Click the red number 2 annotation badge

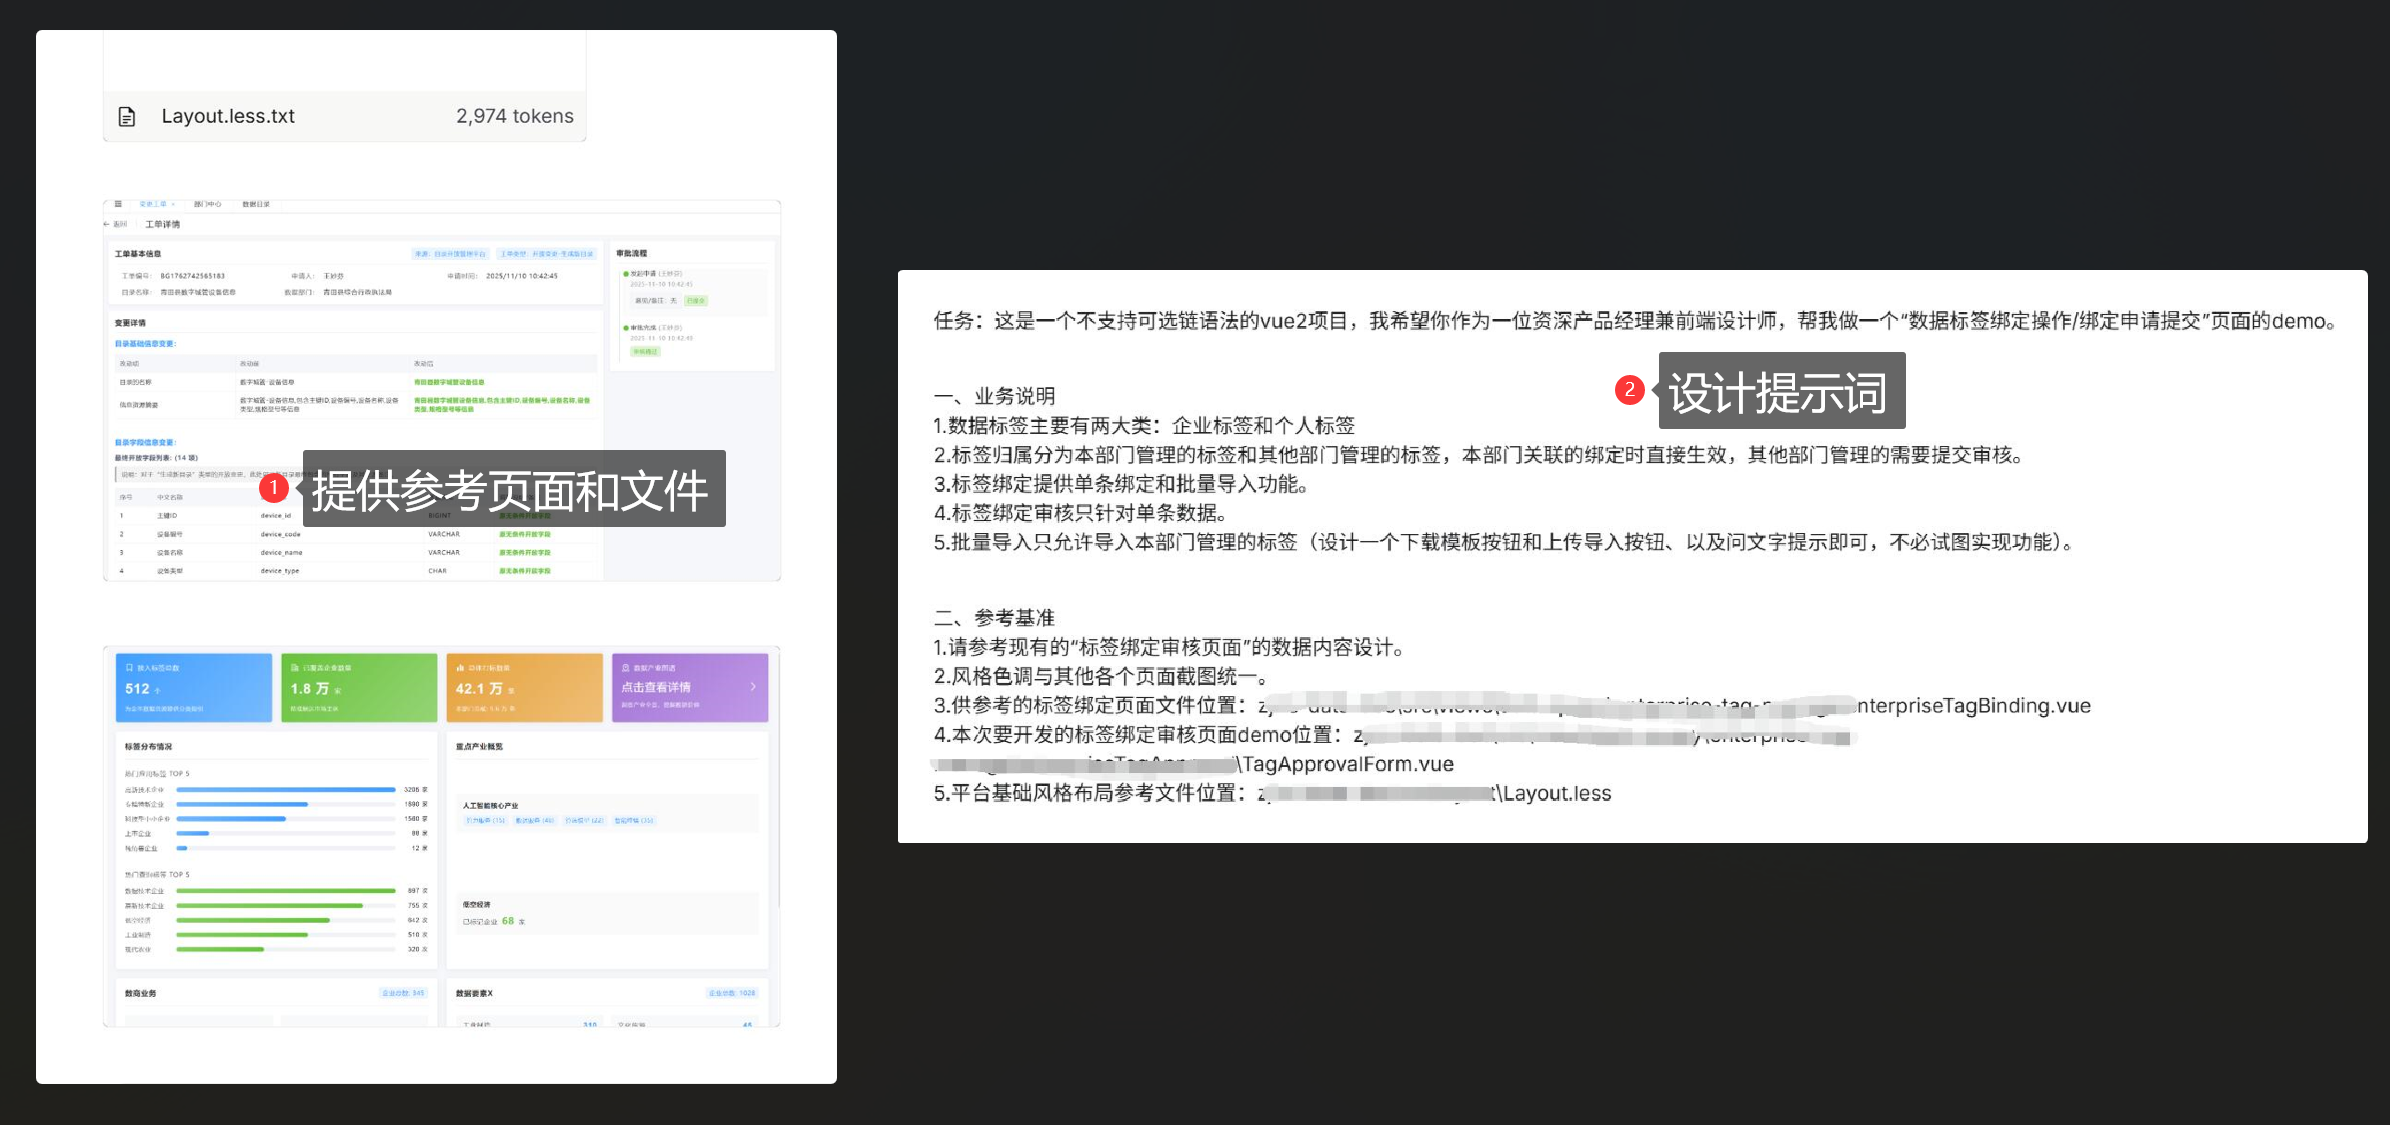click(1629, 390)
